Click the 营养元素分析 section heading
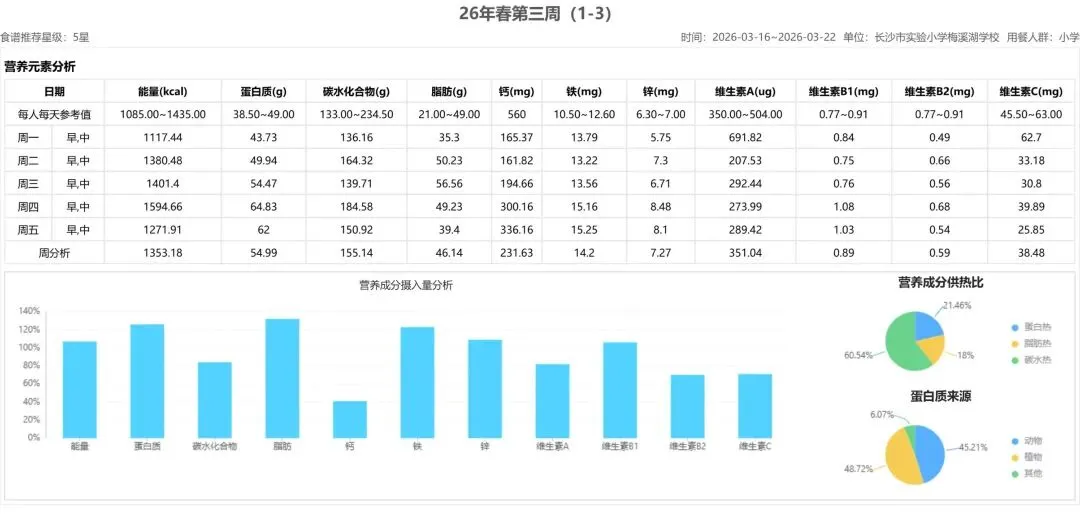The image size is (1080, 521). tap(40, 67)
